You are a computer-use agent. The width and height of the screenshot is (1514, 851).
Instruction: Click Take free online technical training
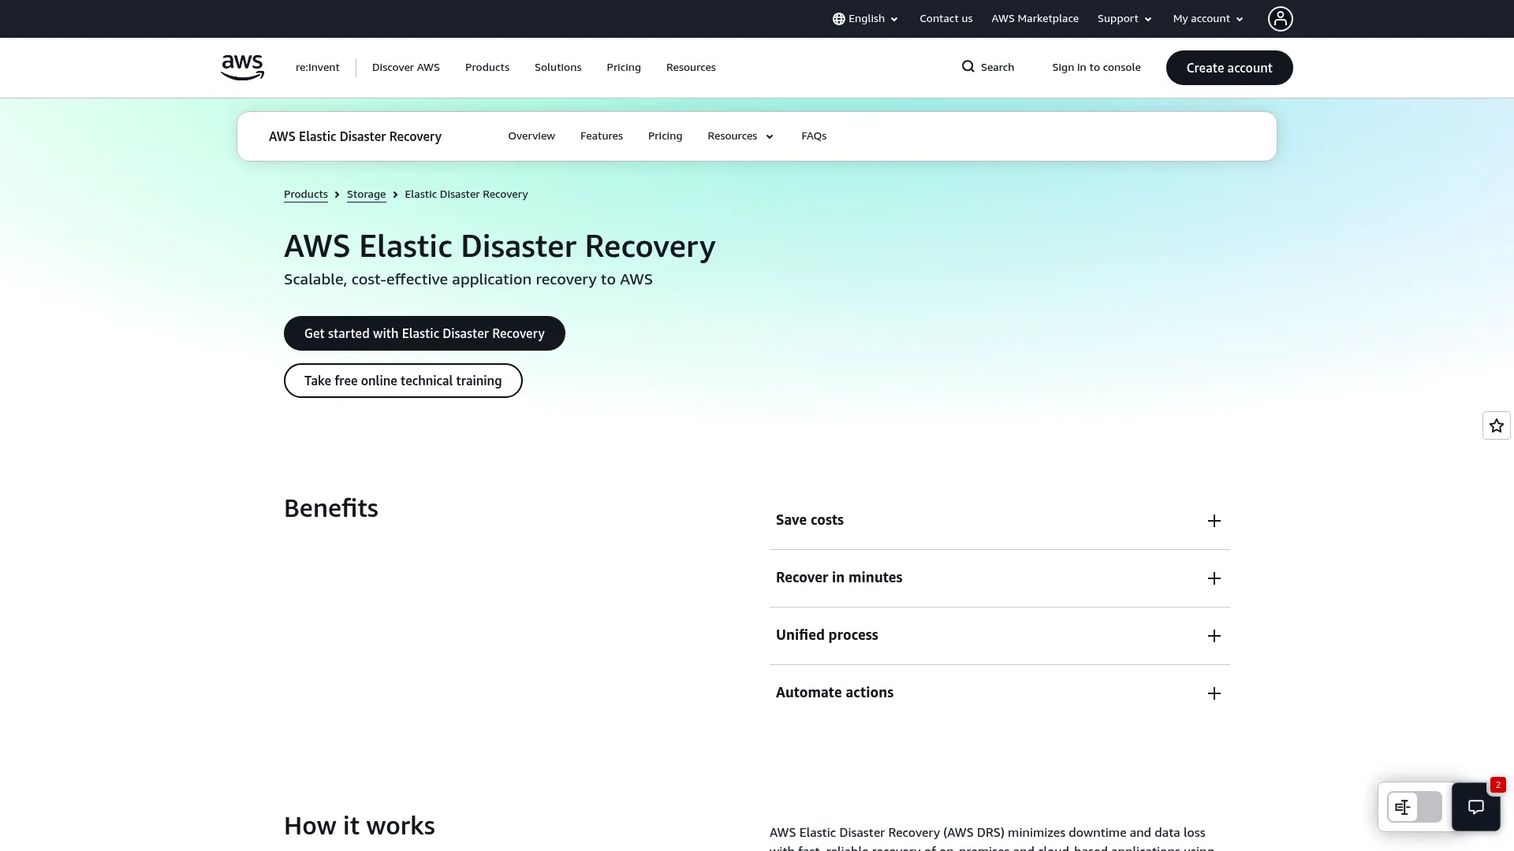(403, 381)
